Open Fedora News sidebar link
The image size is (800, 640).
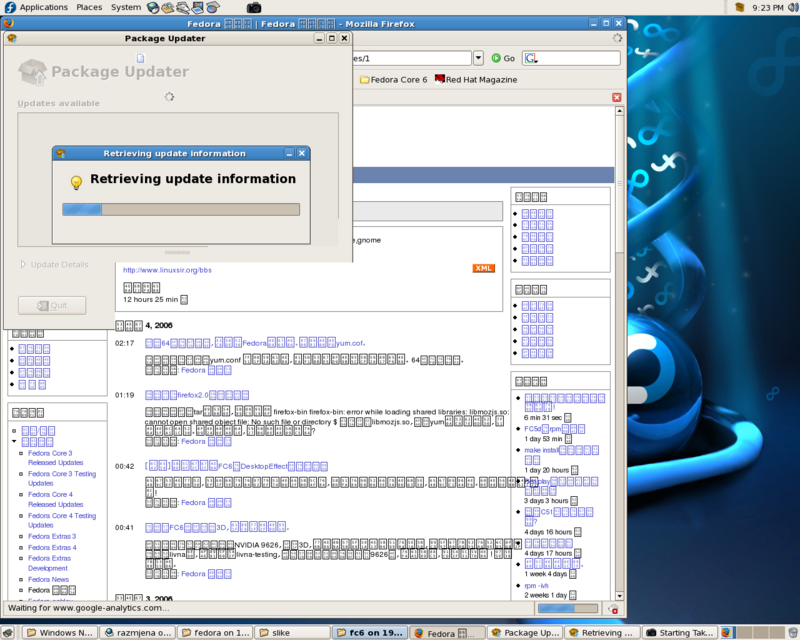(x=48, y=579)
